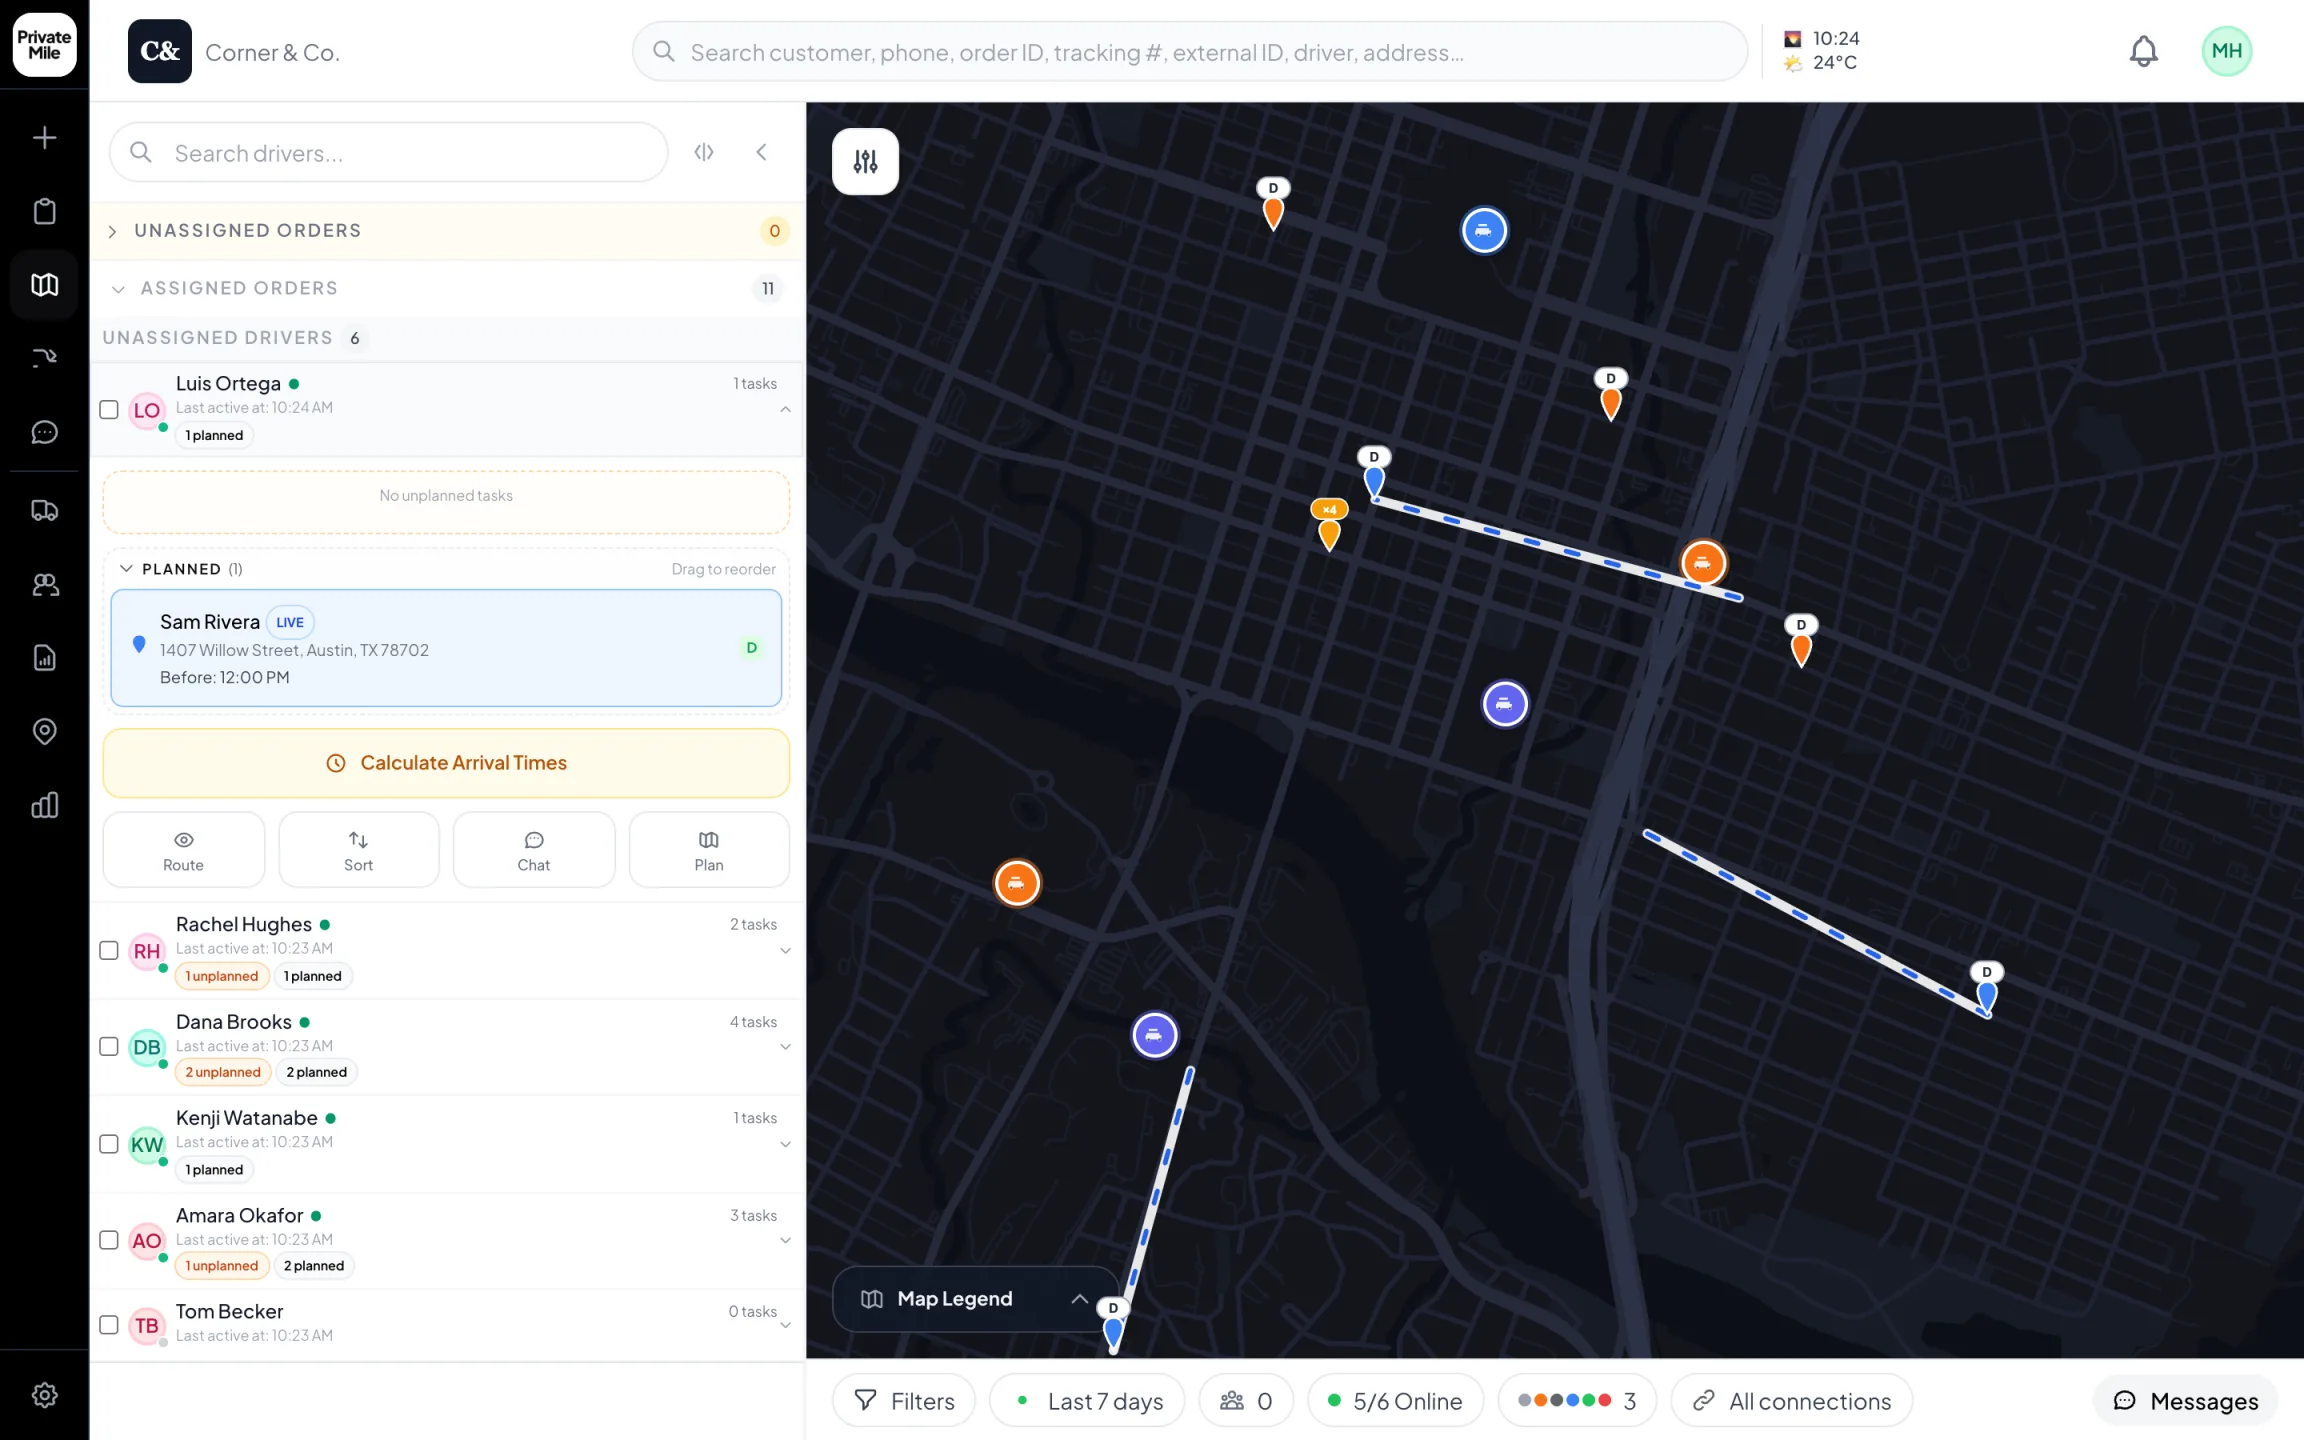Tick the Kenji Watanabe checkbox
The width and height of the screenshot is (2304, 1440).
tap(109, 1144)
